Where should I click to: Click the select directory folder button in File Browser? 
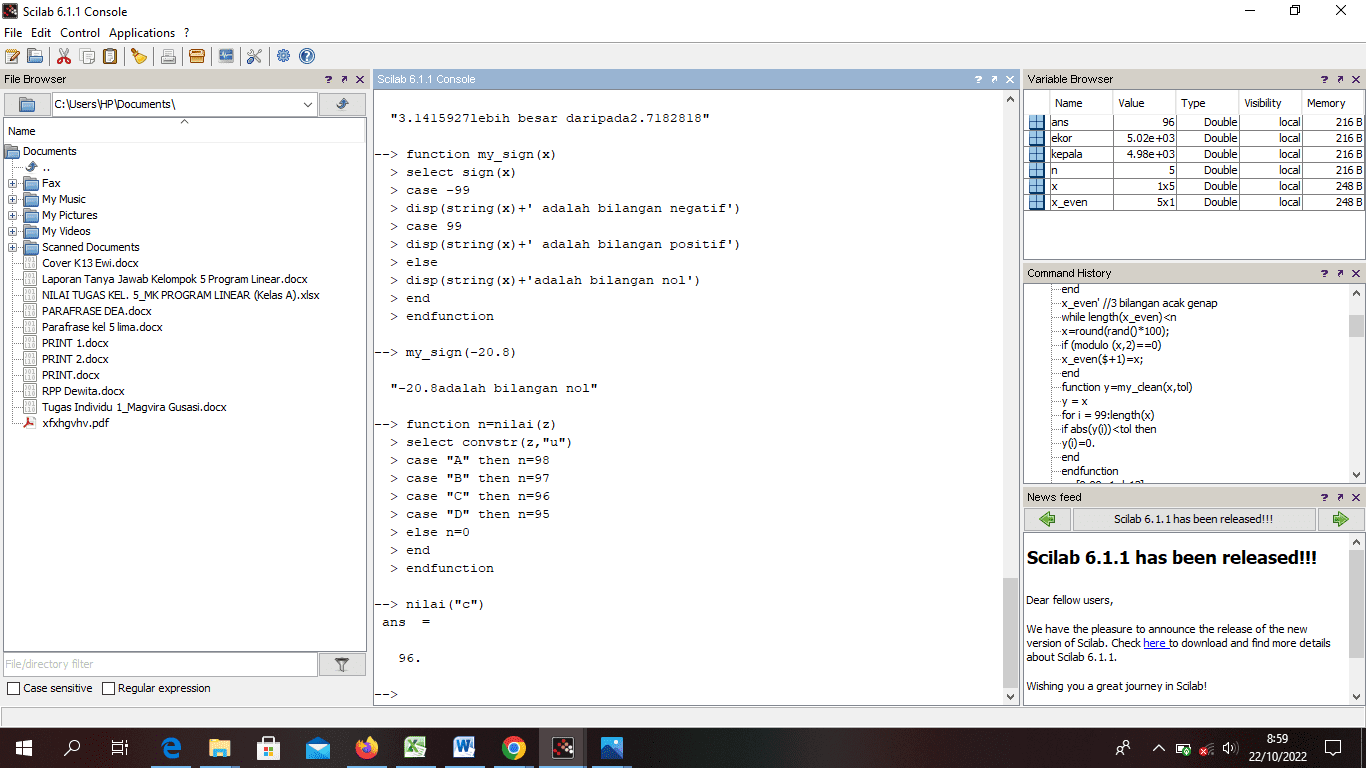pos(27,104)
